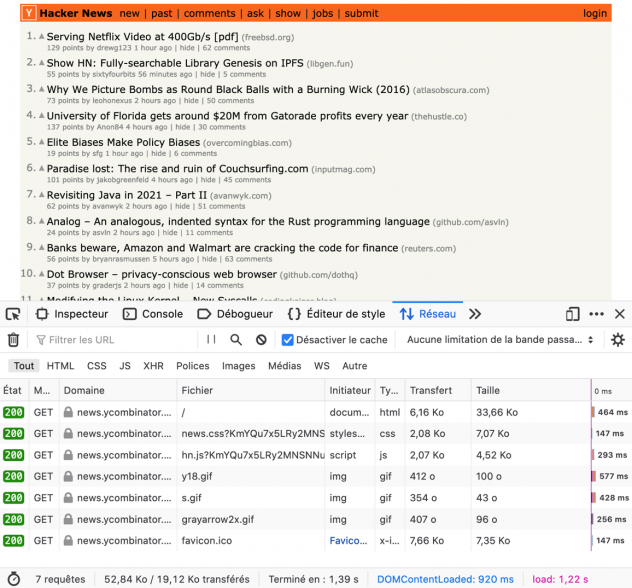The image size is (632, 588).
Task: Show more devtools tabs chevron
Action: 475,314
